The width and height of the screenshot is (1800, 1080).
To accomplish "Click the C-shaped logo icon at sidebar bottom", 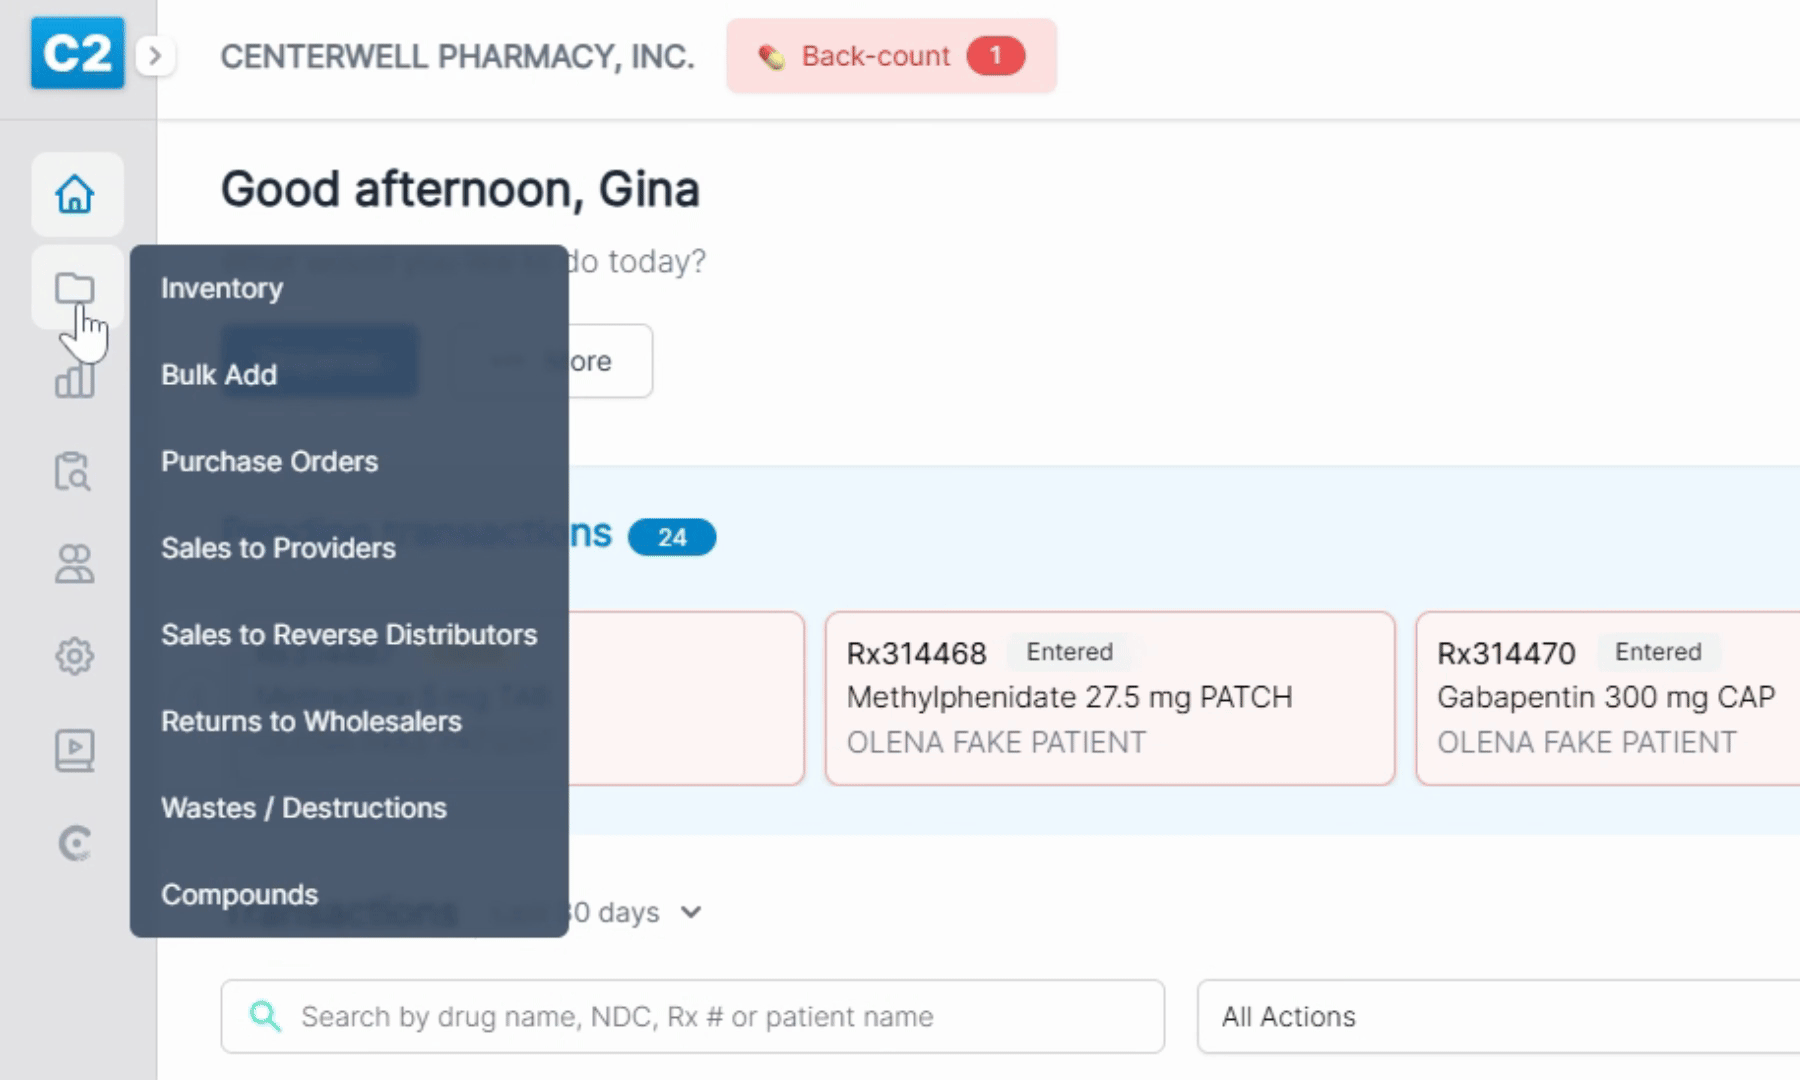I will click(x=75, y=843).
